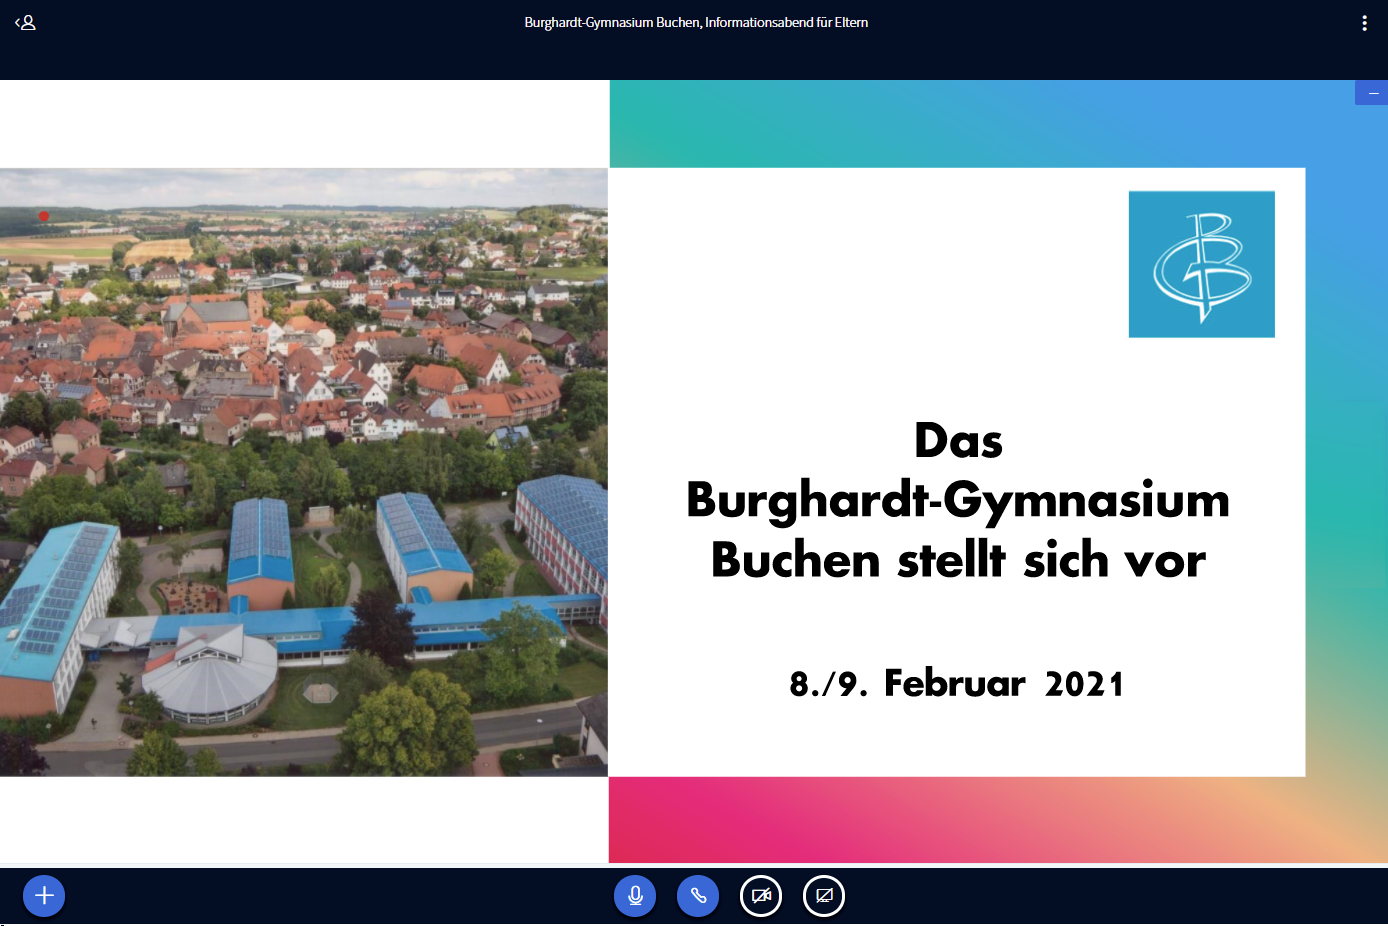Leave audio with the phone button
Viewport: 1388px width, 926px height.
(698, 896)
